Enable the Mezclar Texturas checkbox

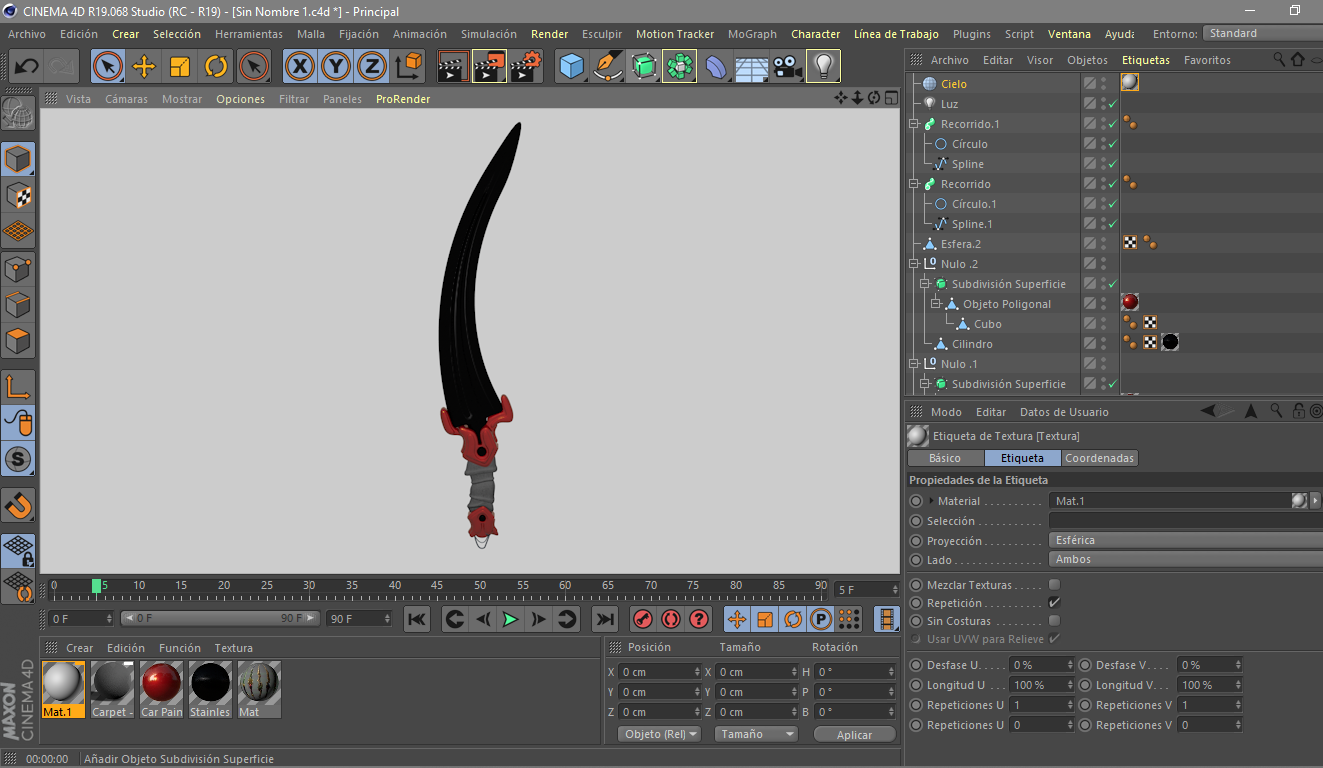point(1054,585)
